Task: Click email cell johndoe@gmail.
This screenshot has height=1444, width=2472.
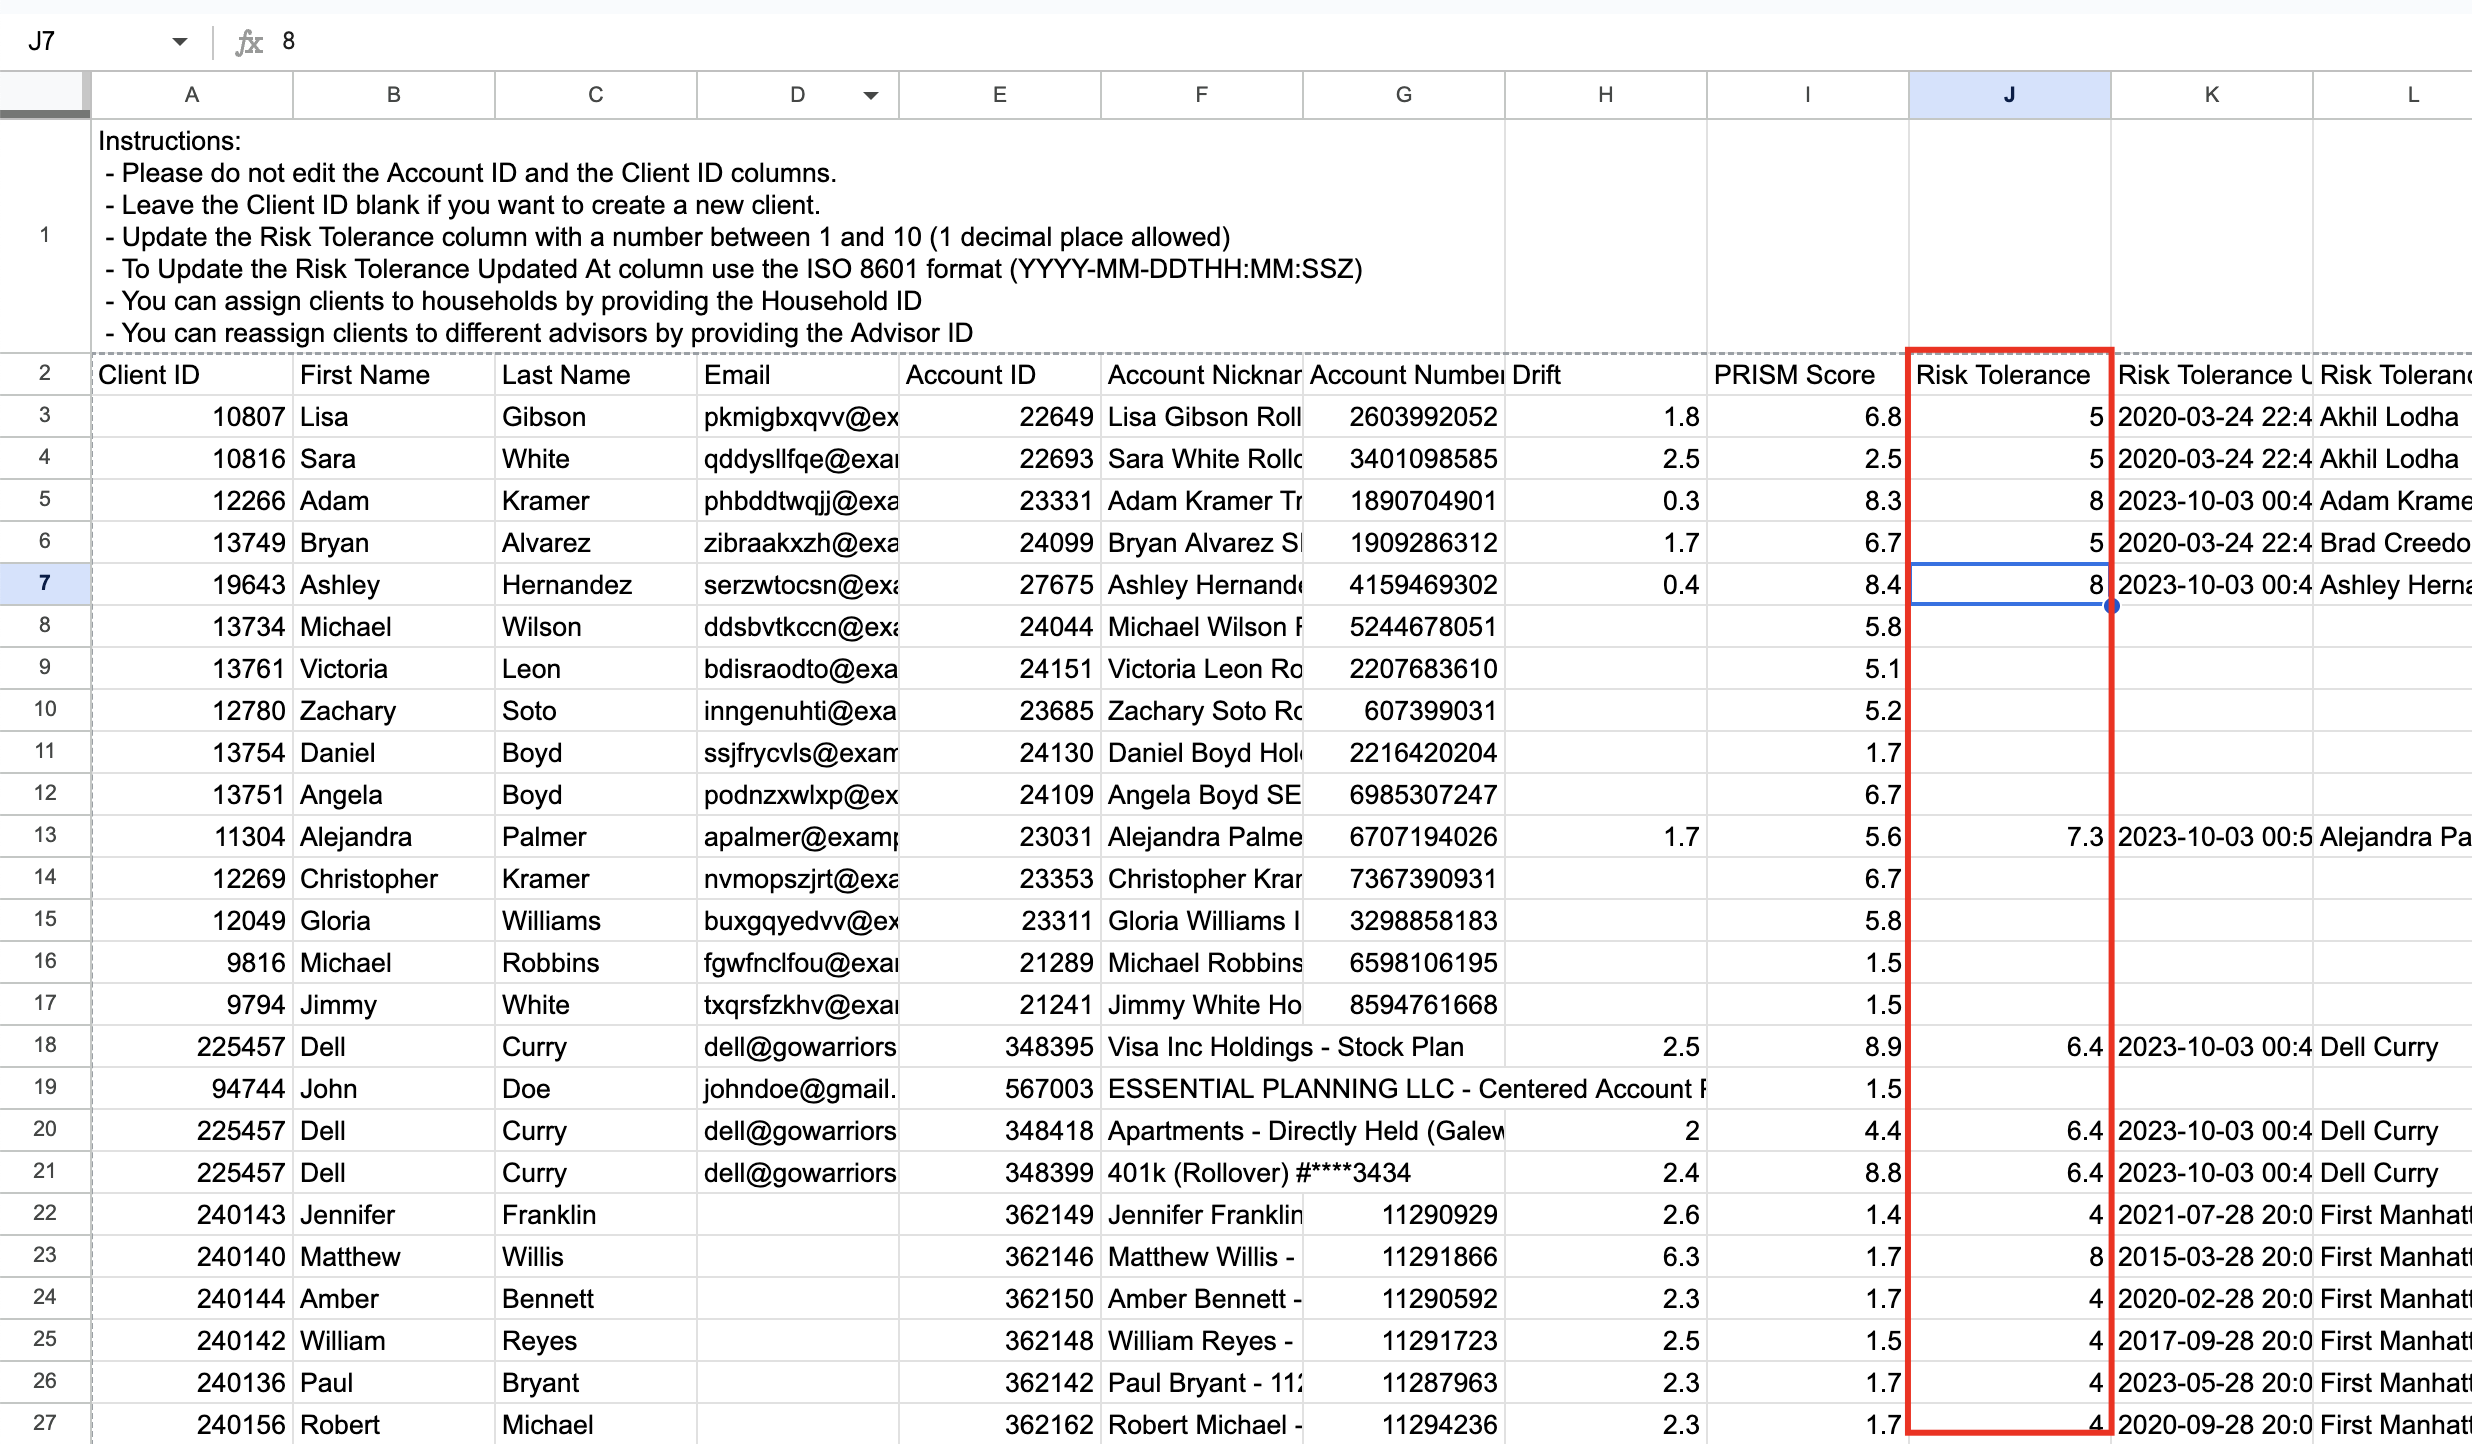Action: point(798,1089)
